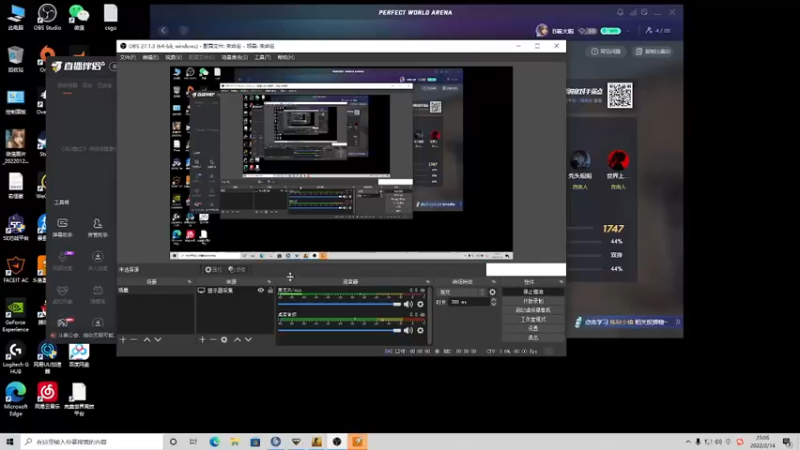The image size is (800, 450).
Task: Select the scene row in Scenes list
Action: tap(156, 290)
